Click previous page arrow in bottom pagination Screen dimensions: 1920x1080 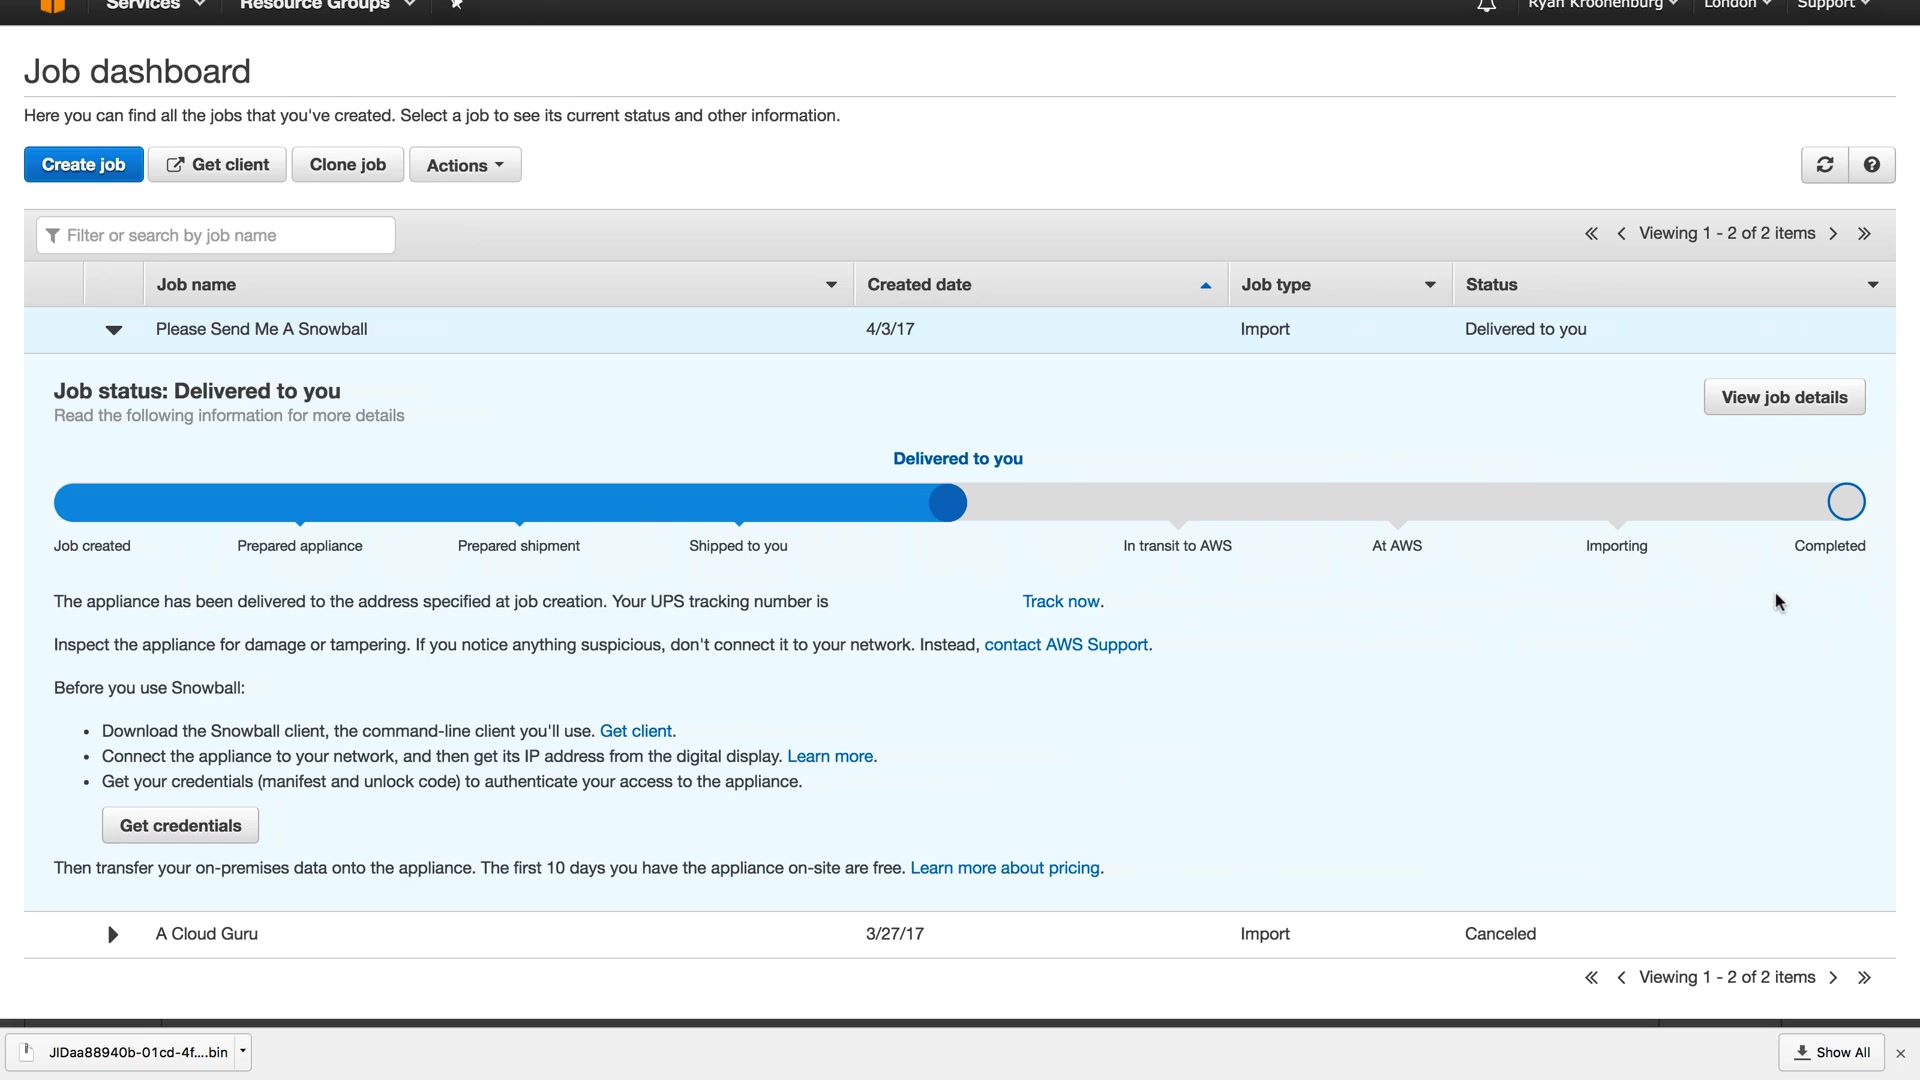pos(1621,978)
